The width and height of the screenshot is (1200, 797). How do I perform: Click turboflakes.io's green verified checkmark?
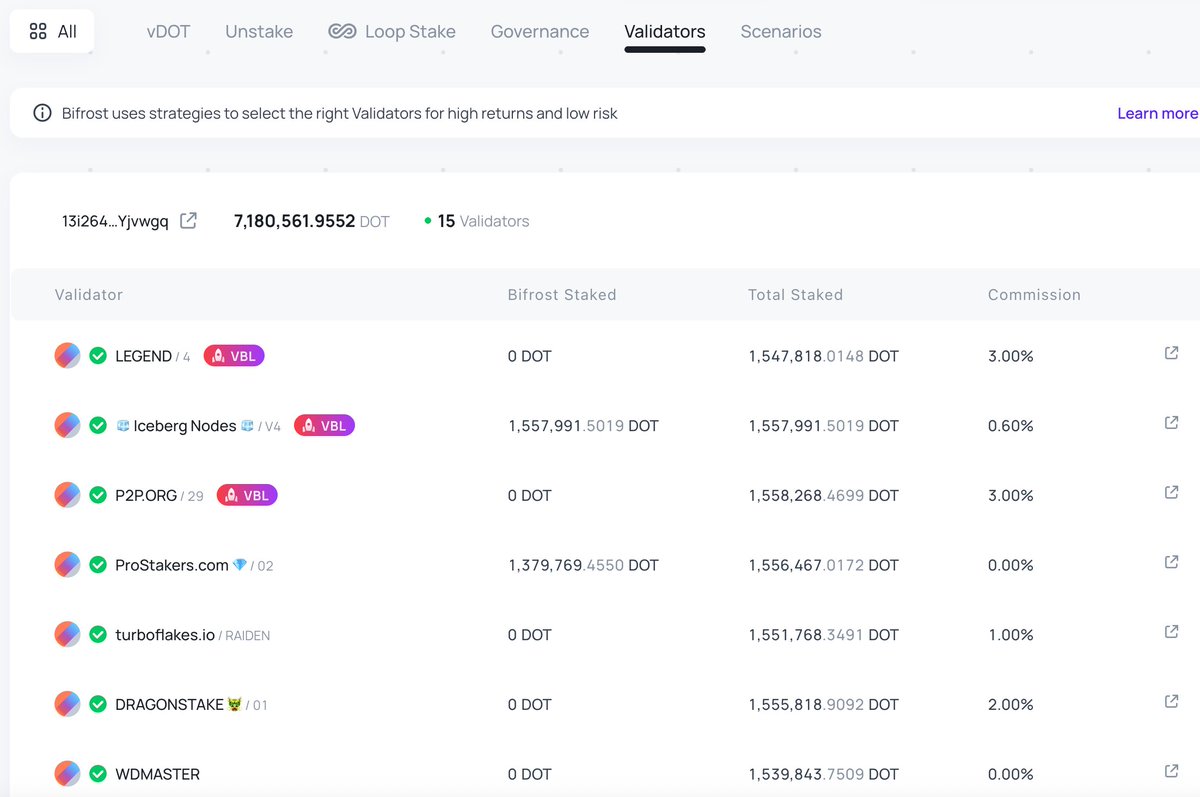98,634
